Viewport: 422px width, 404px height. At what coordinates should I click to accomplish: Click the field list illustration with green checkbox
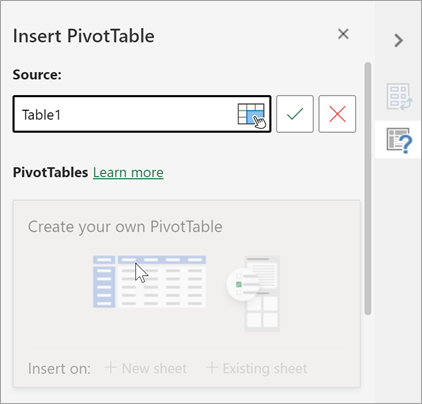click(x=253, y=294)
